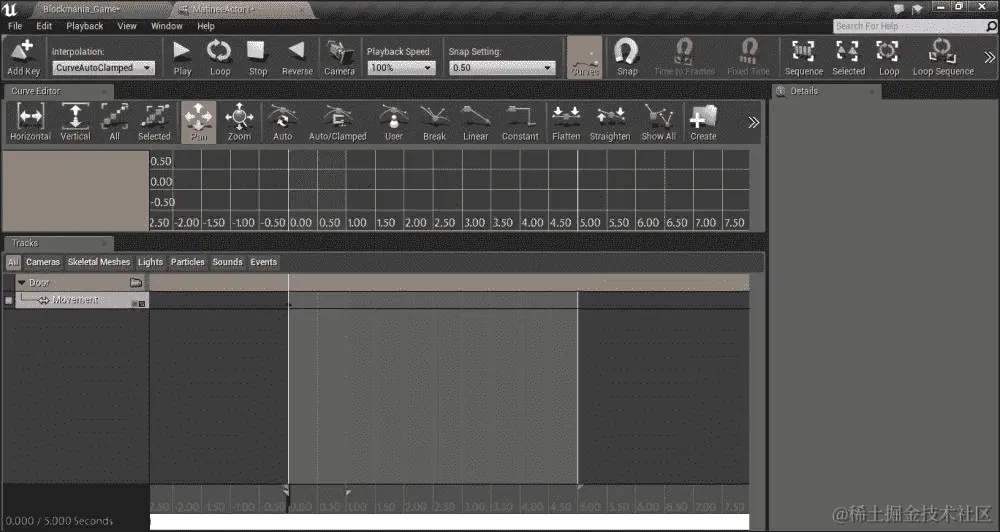Set tangent to User

[393, 122]
